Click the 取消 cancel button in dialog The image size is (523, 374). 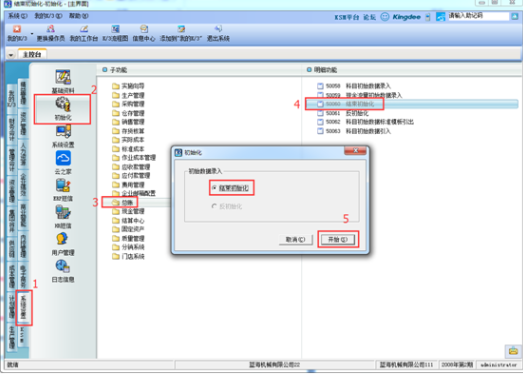pos(296,239)
